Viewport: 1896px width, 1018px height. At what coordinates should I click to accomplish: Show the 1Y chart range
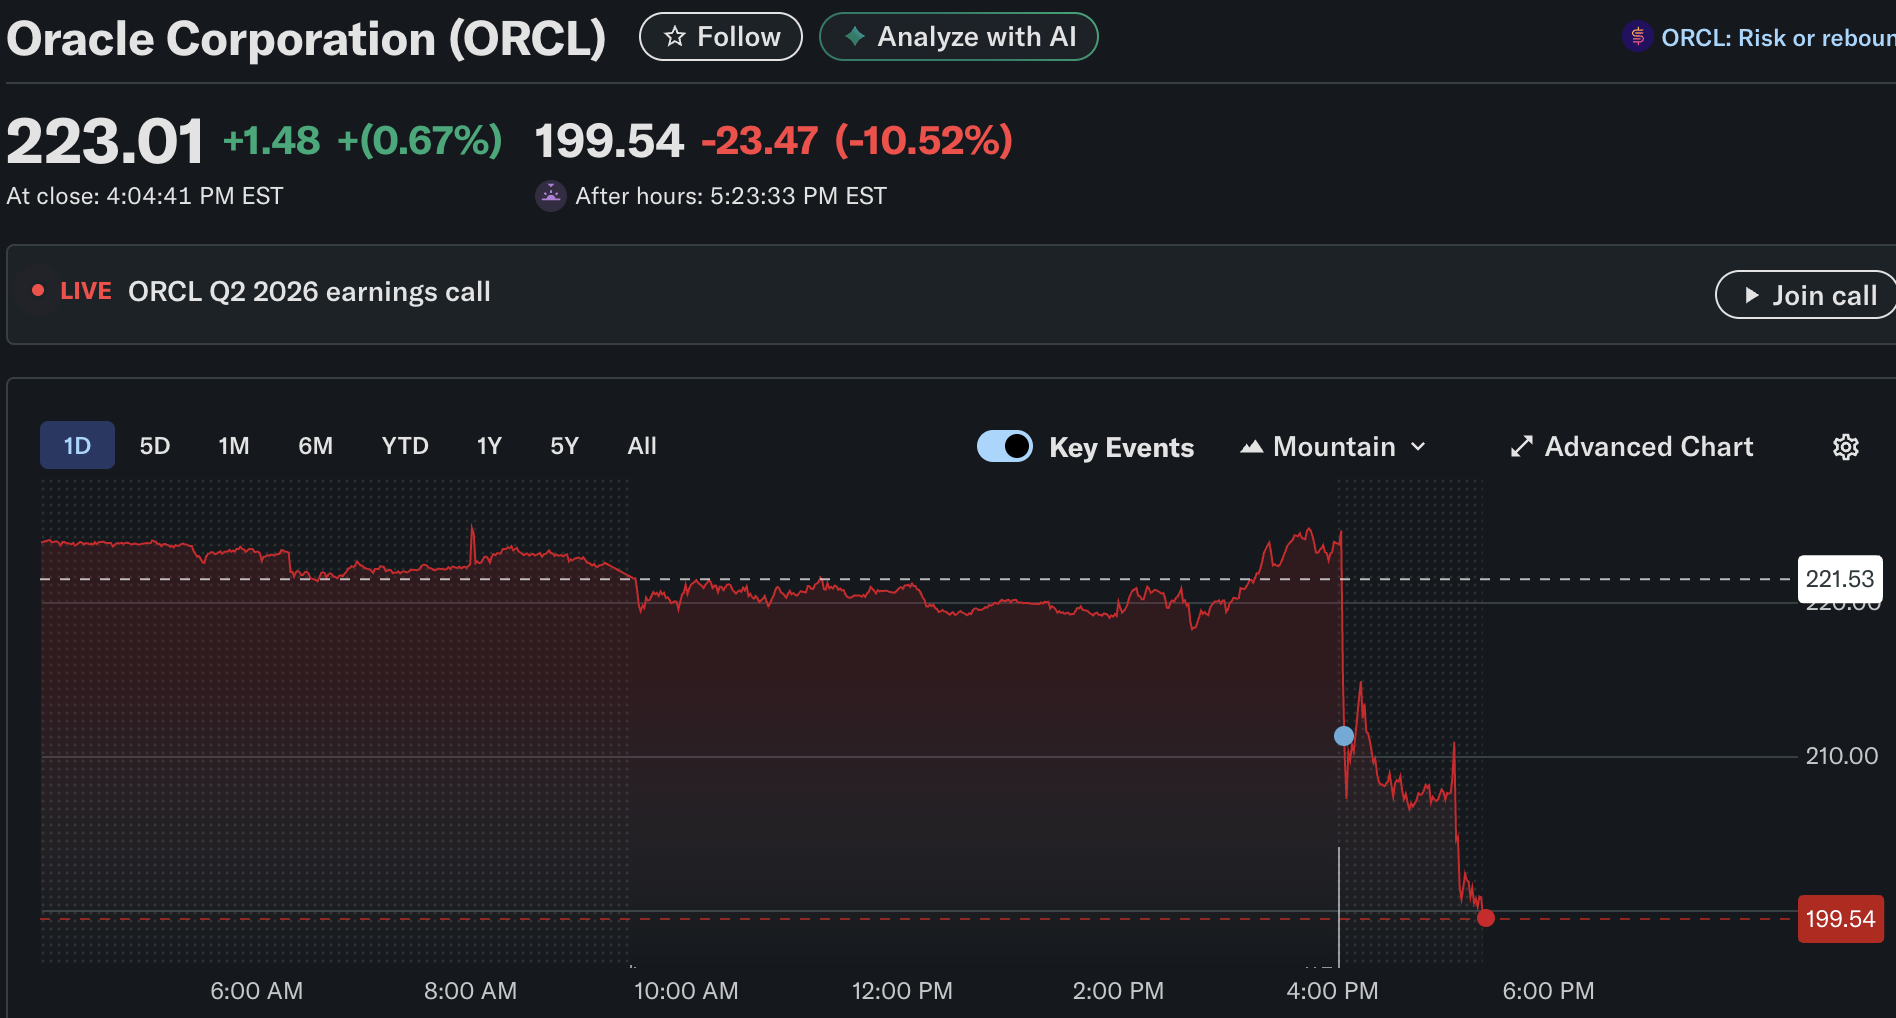coord(489,445)
